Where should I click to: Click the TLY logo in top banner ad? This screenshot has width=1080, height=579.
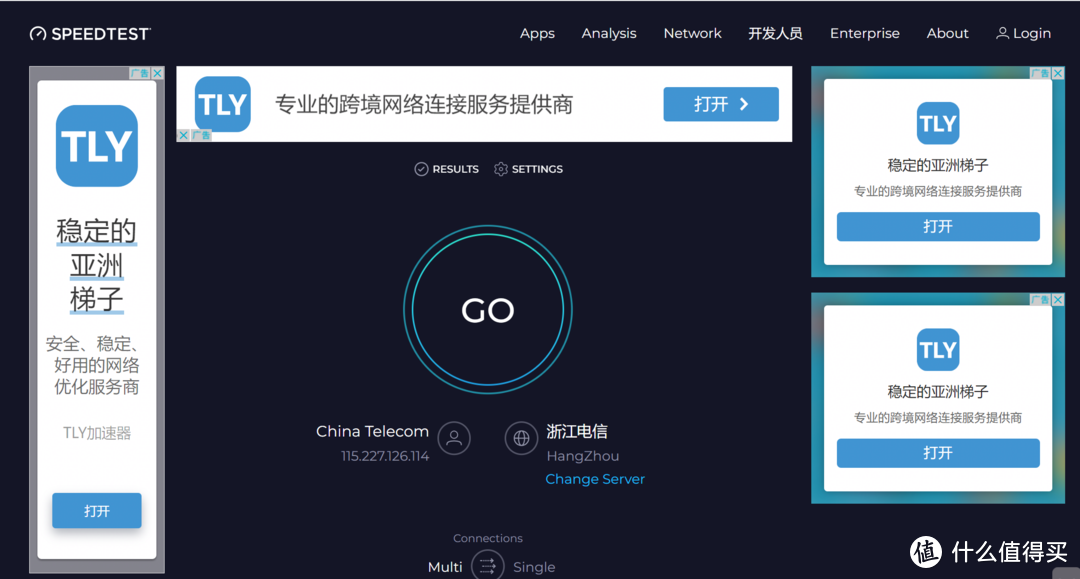[x=222, y=104]
